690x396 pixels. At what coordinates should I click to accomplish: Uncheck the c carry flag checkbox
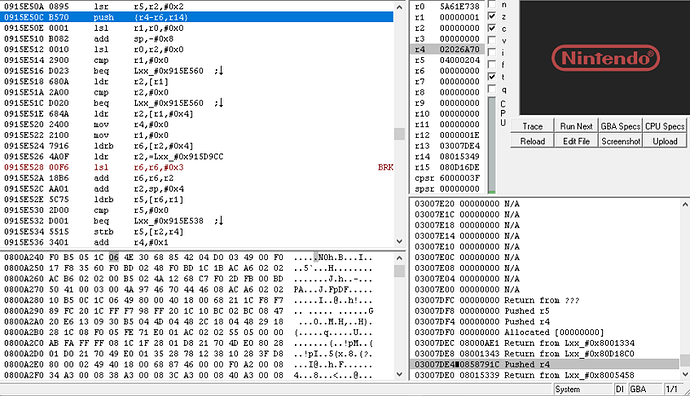tap(492, 28)
